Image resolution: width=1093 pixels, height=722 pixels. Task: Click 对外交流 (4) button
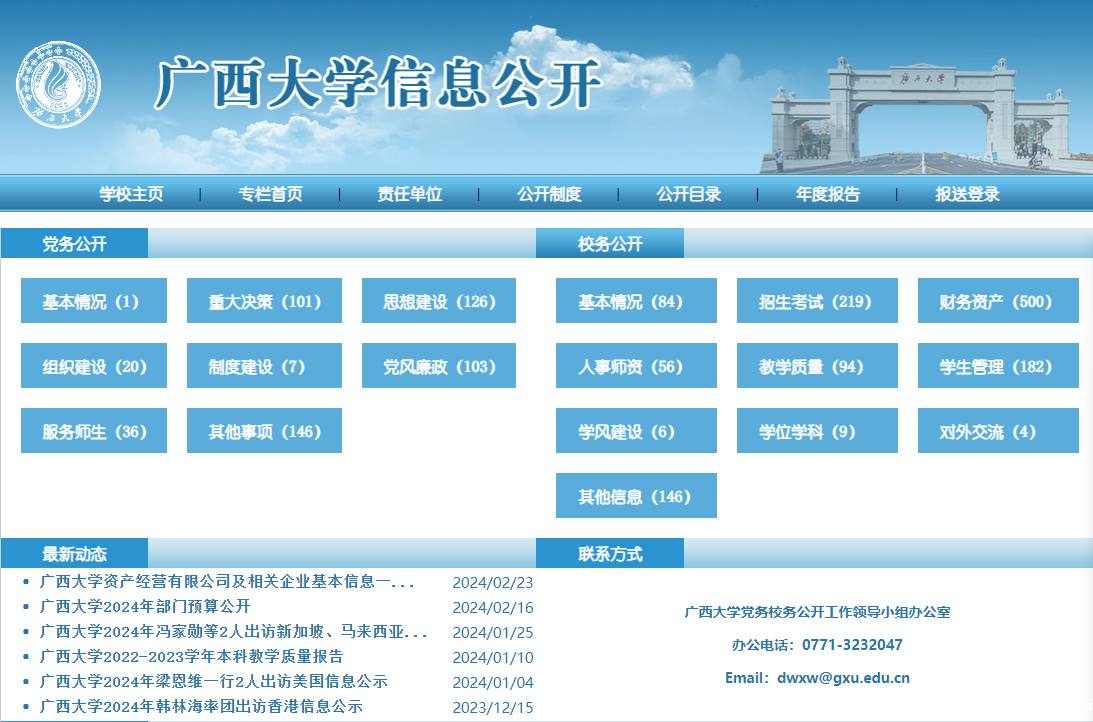click(997, 431)
